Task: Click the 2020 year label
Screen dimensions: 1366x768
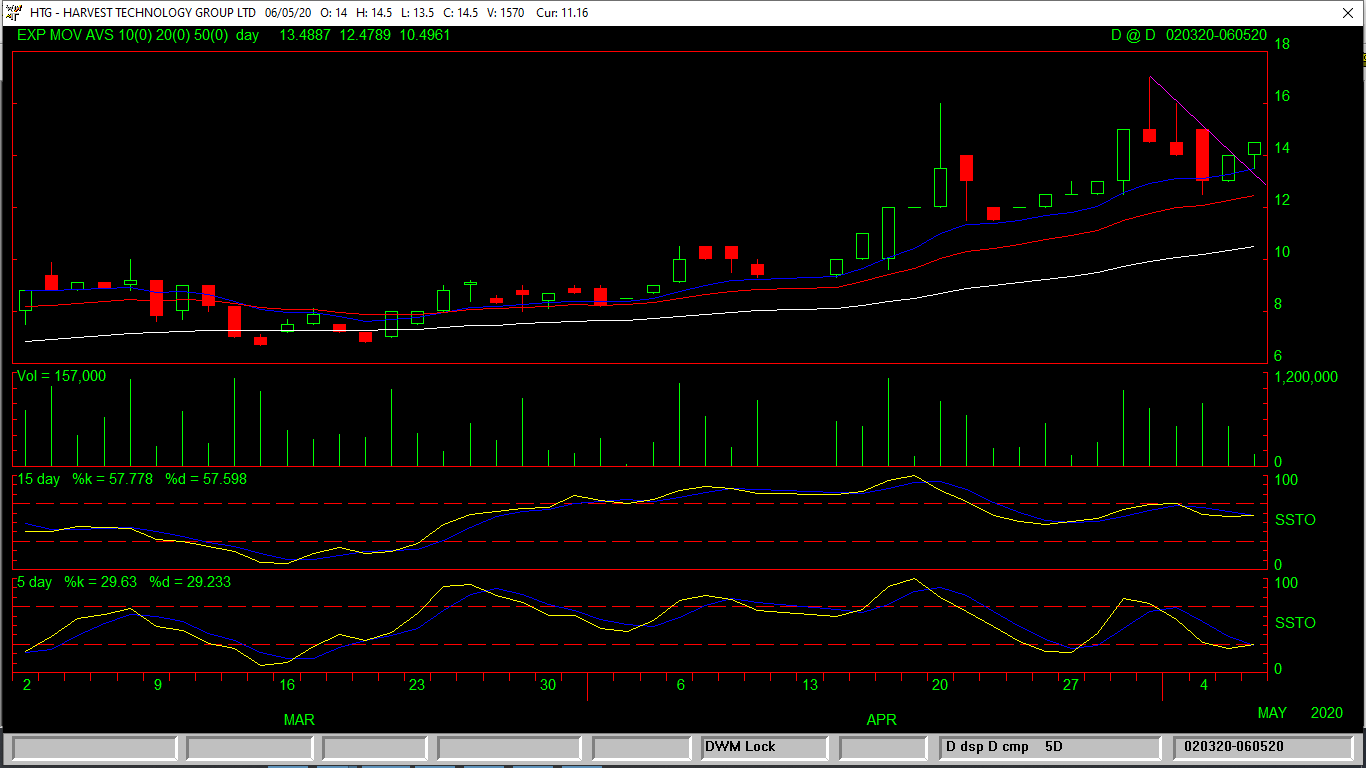Action: pos(1327,713)
